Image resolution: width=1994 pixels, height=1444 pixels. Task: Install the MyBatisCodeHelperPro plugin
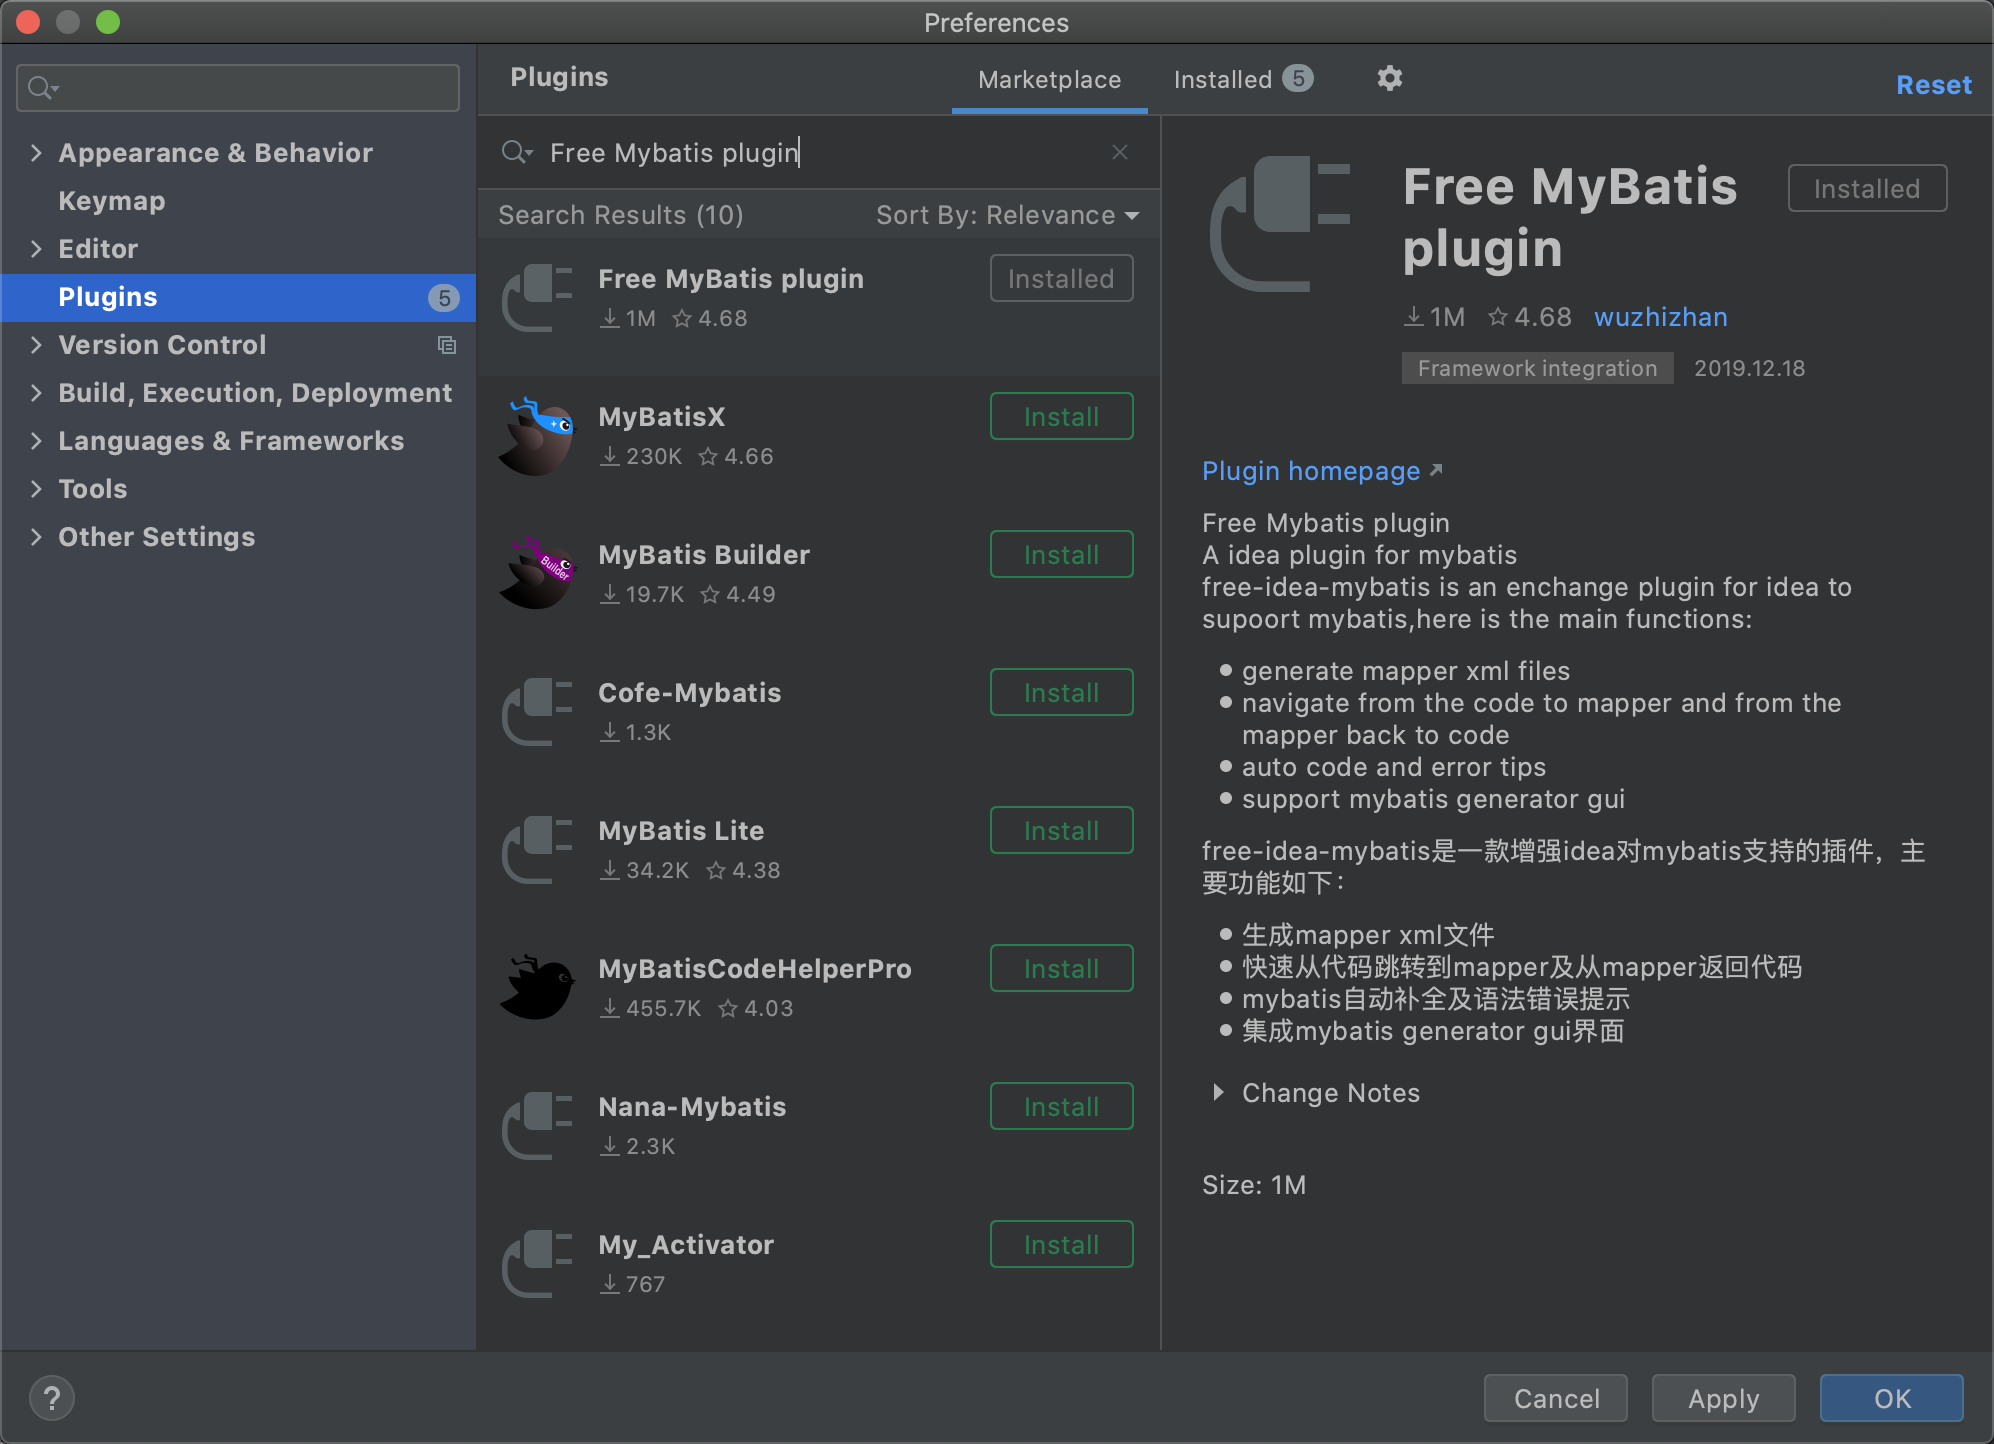click(1061, 968)
